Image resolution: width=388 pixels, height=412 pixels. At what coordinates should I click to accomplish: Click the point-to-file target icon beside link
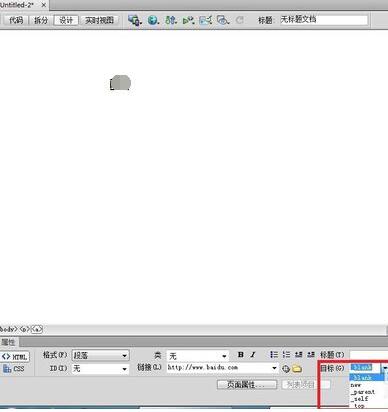point(286,369)
